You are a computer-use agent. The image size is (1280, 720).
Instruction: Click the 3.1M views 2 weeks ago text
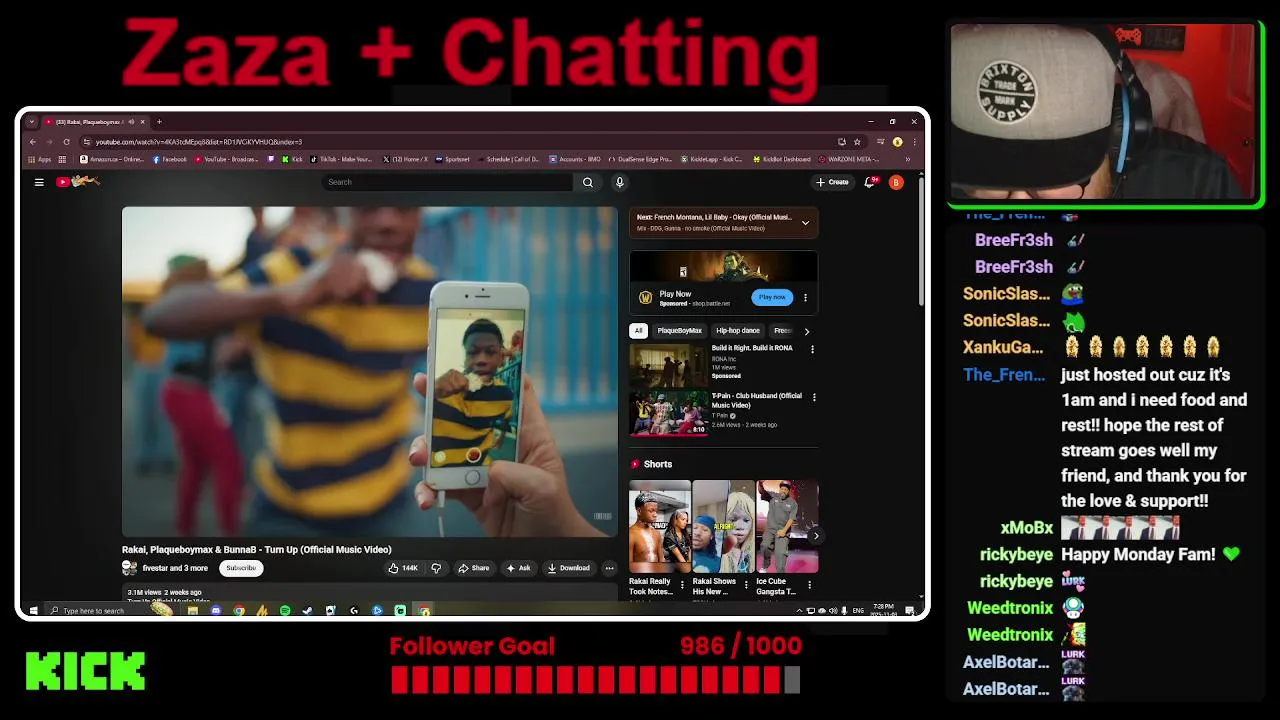coord(164,592)
